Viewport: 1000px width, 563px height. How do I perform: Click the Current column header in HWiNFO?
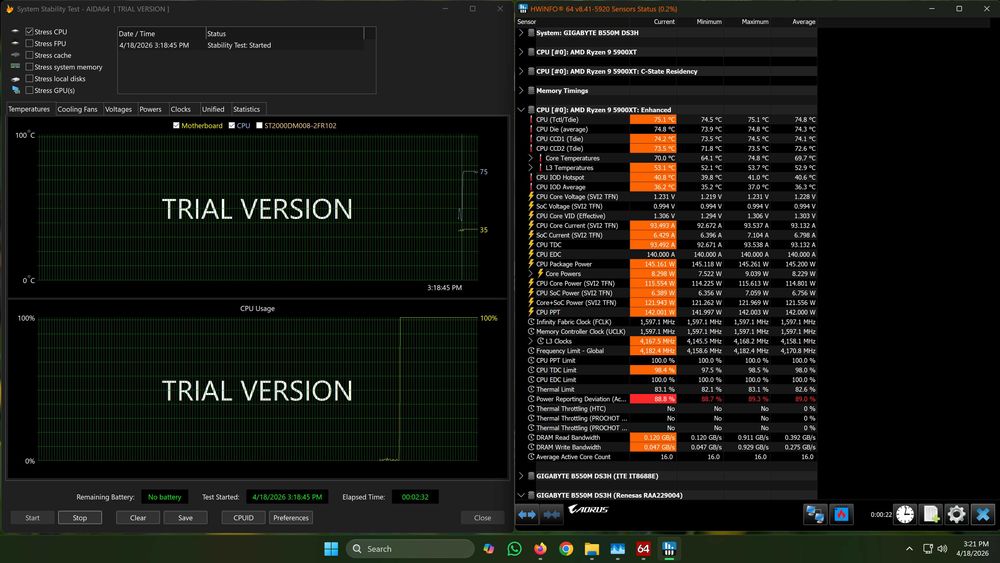coord(663,22)
